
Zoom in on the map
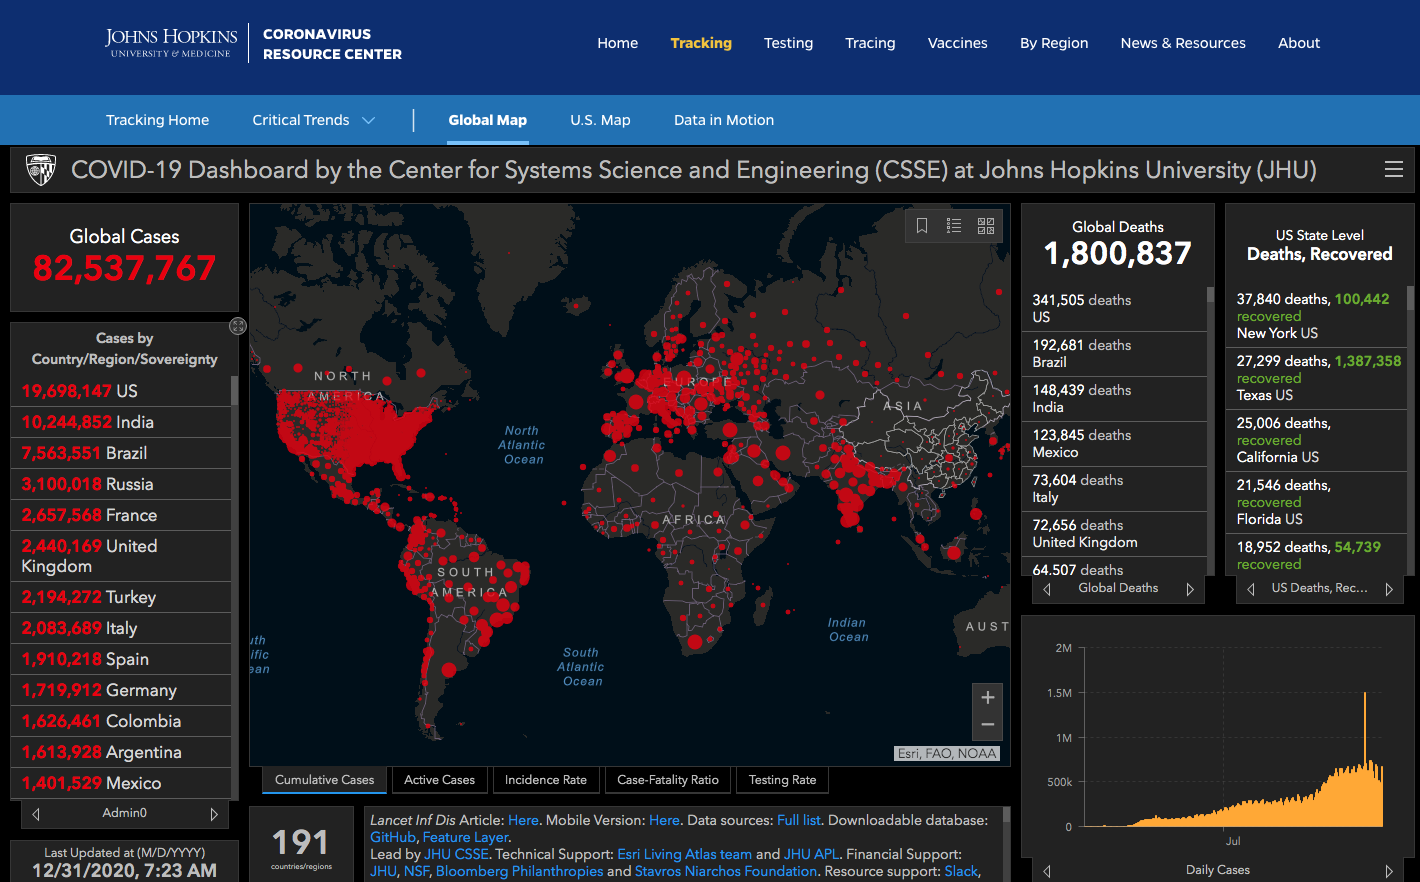pos(987,698)
